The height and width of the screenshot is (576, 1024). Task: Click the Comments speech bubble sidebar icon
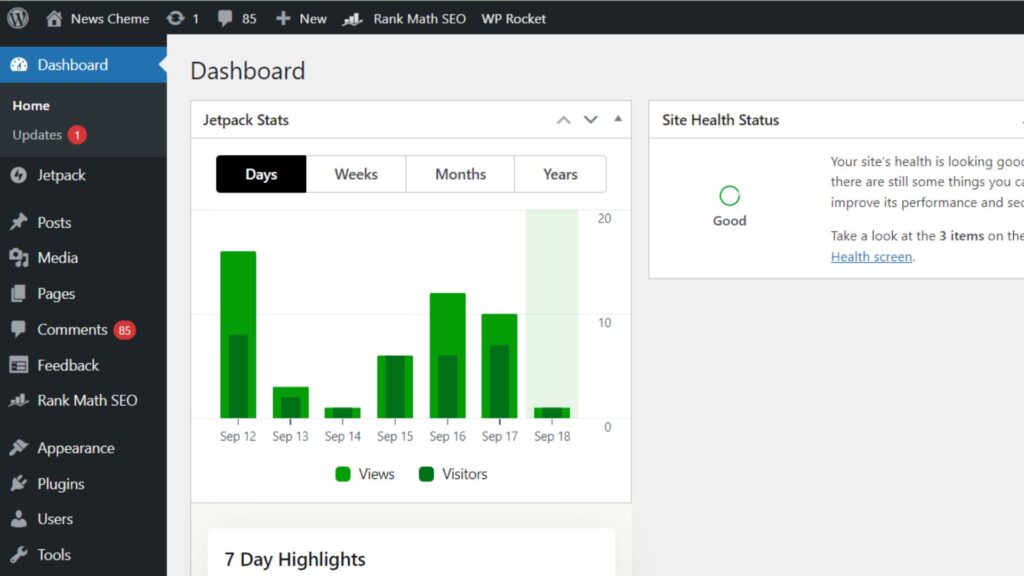(19, 329)
